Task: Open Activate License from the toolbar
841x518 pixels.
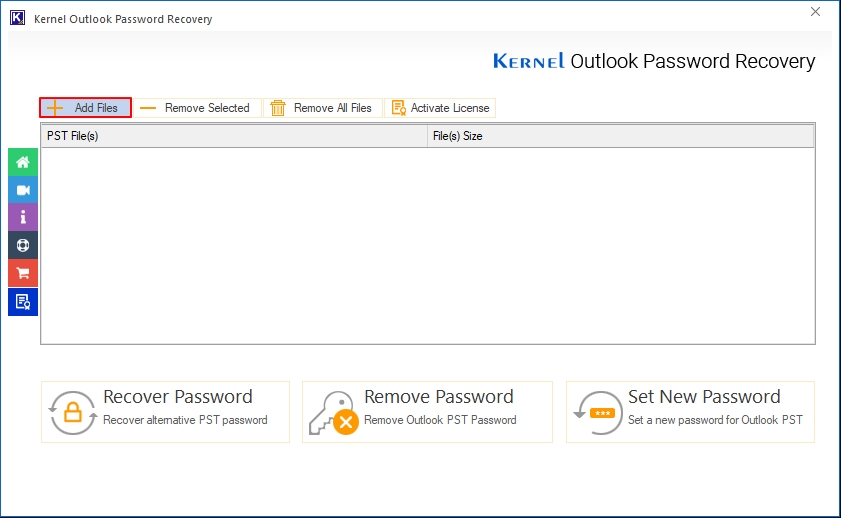Action: 440,108
